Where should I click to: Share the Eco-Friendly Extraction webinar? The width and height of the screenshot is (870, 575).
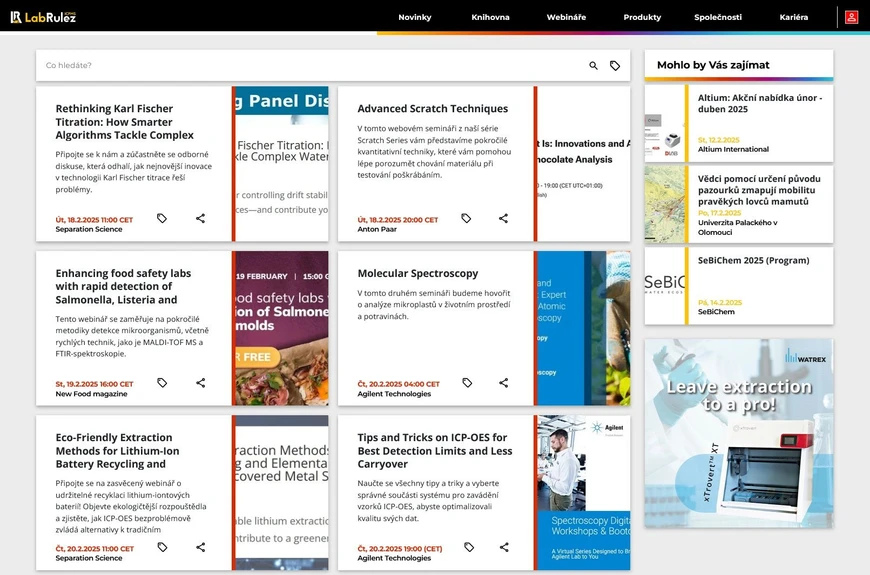pos(200,547)
